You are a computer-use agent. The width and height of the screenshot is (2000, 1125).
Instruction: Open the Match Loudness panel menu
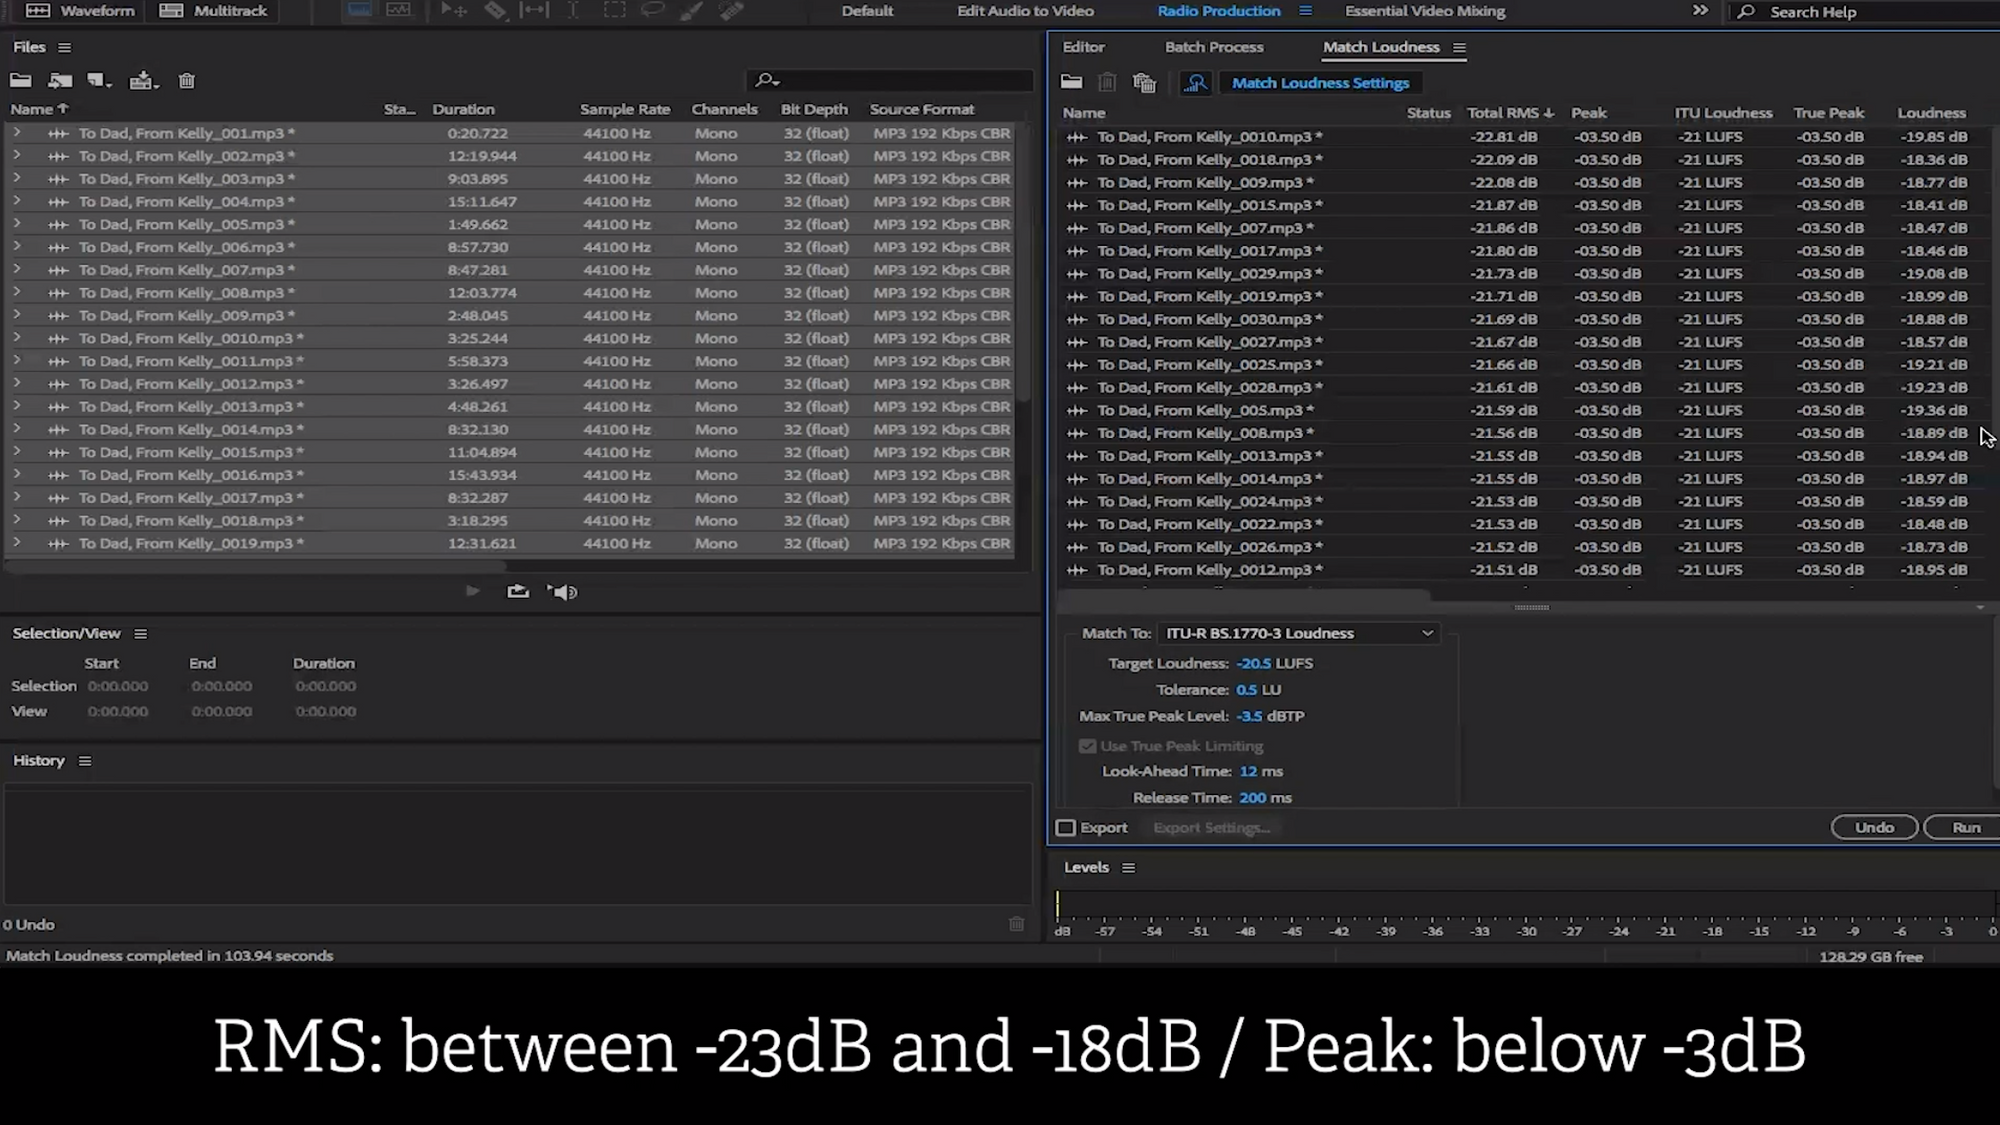1459,47
